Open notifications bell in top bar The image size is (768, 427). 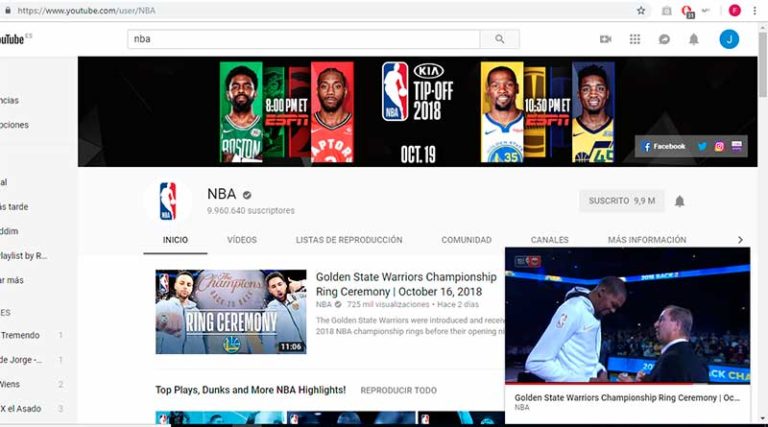click(x=694, y=39)
